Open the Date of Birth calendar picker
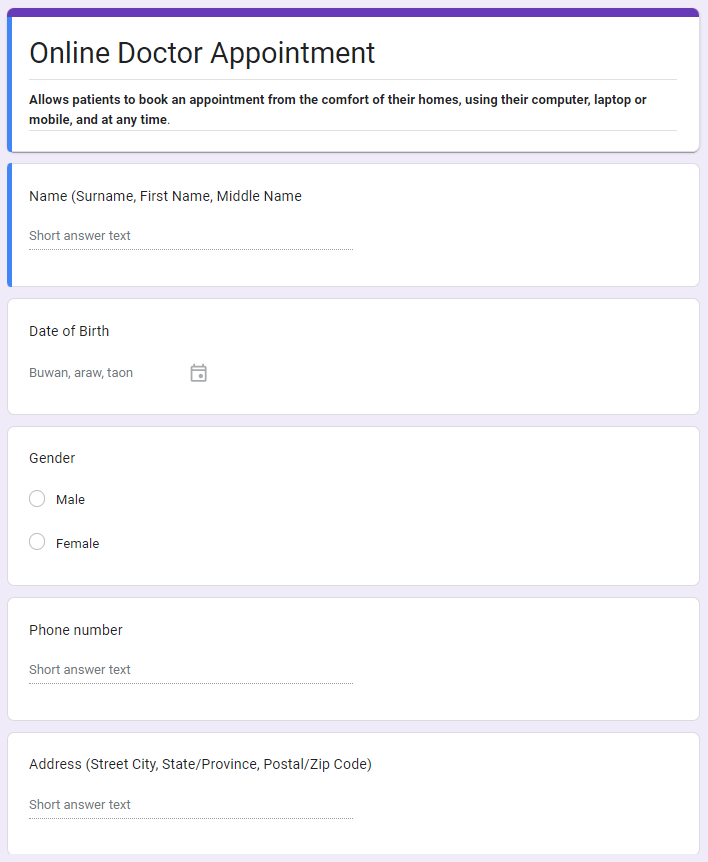 click(x=198, y=373)
